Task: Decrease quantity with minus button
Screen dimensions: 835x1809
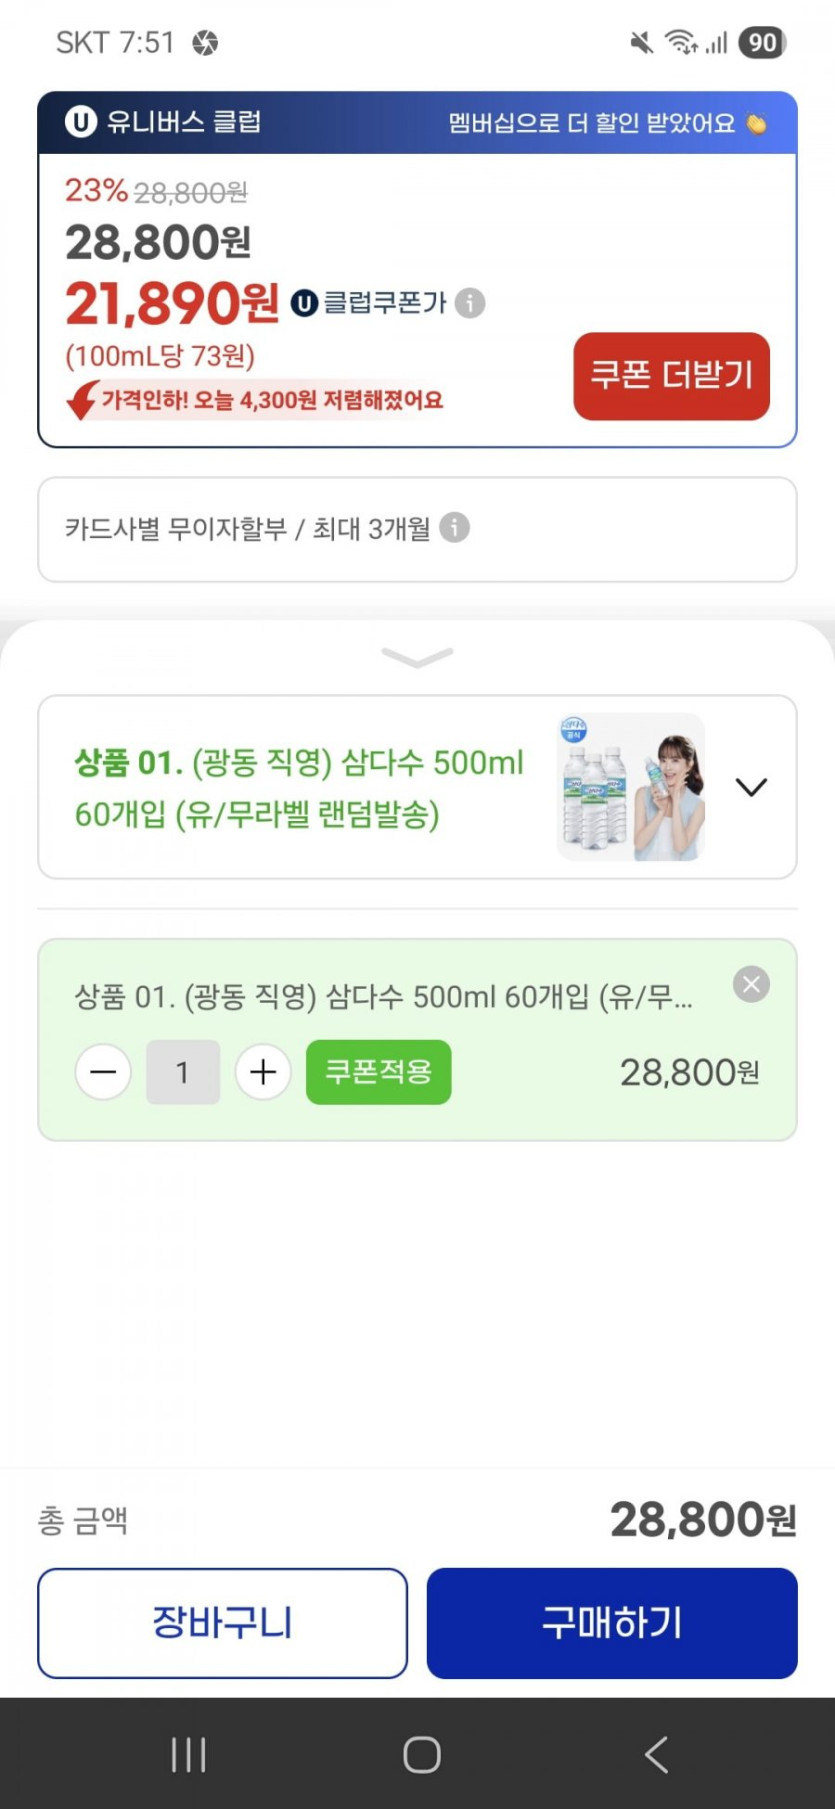Action: pos(103,1072)
